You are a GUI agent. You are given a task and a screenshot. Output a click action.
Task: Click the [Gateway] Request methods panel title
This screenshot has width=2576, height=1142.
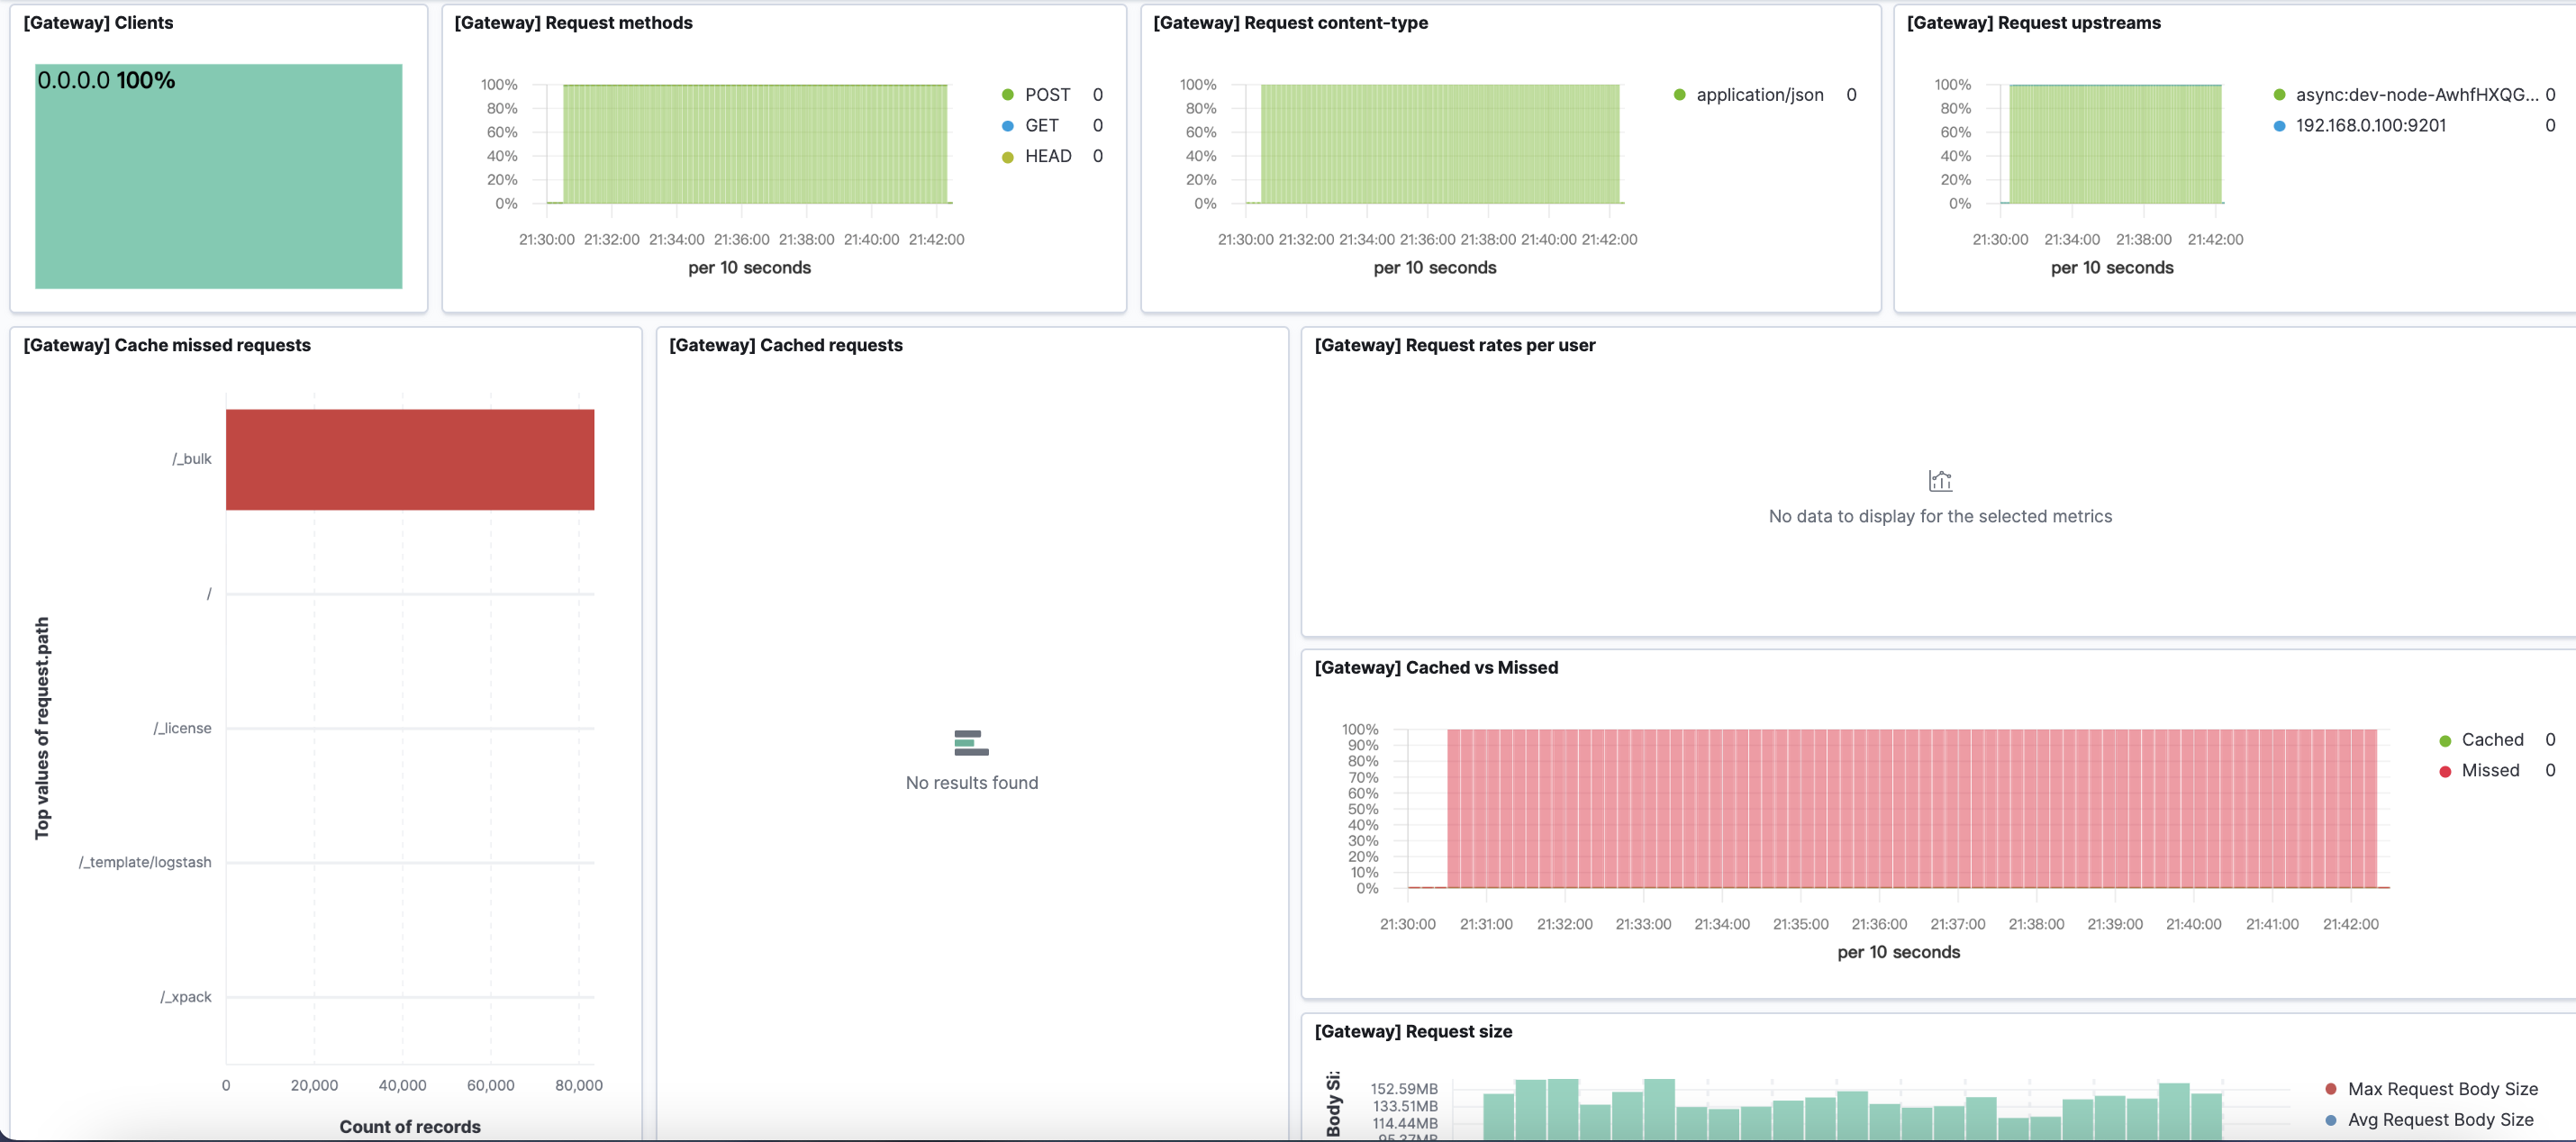pos(572,23)
